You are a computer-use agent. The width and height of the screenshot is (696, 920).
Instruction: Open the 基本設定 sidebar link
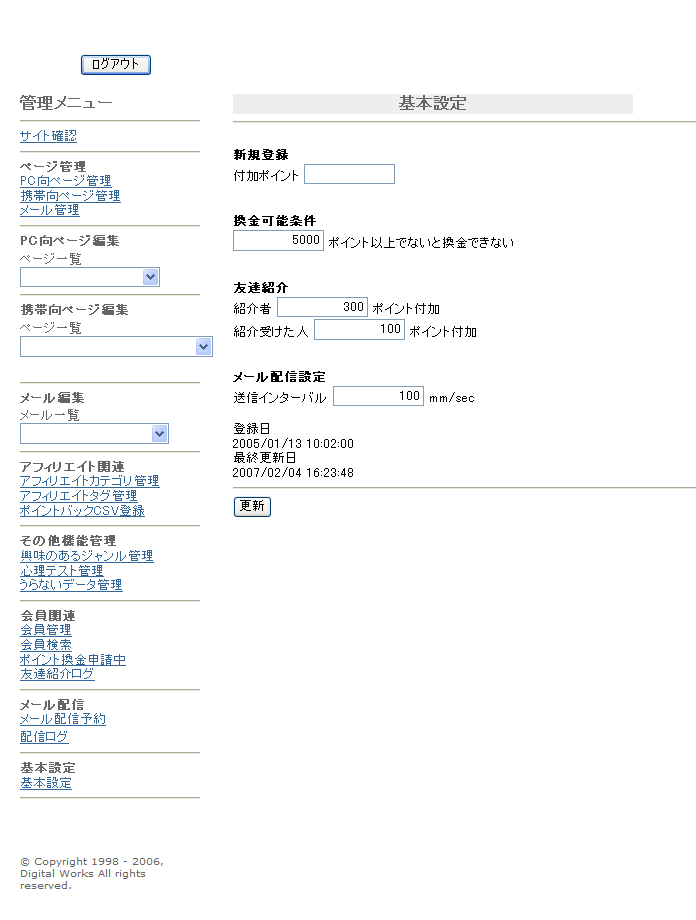(46, 783)
